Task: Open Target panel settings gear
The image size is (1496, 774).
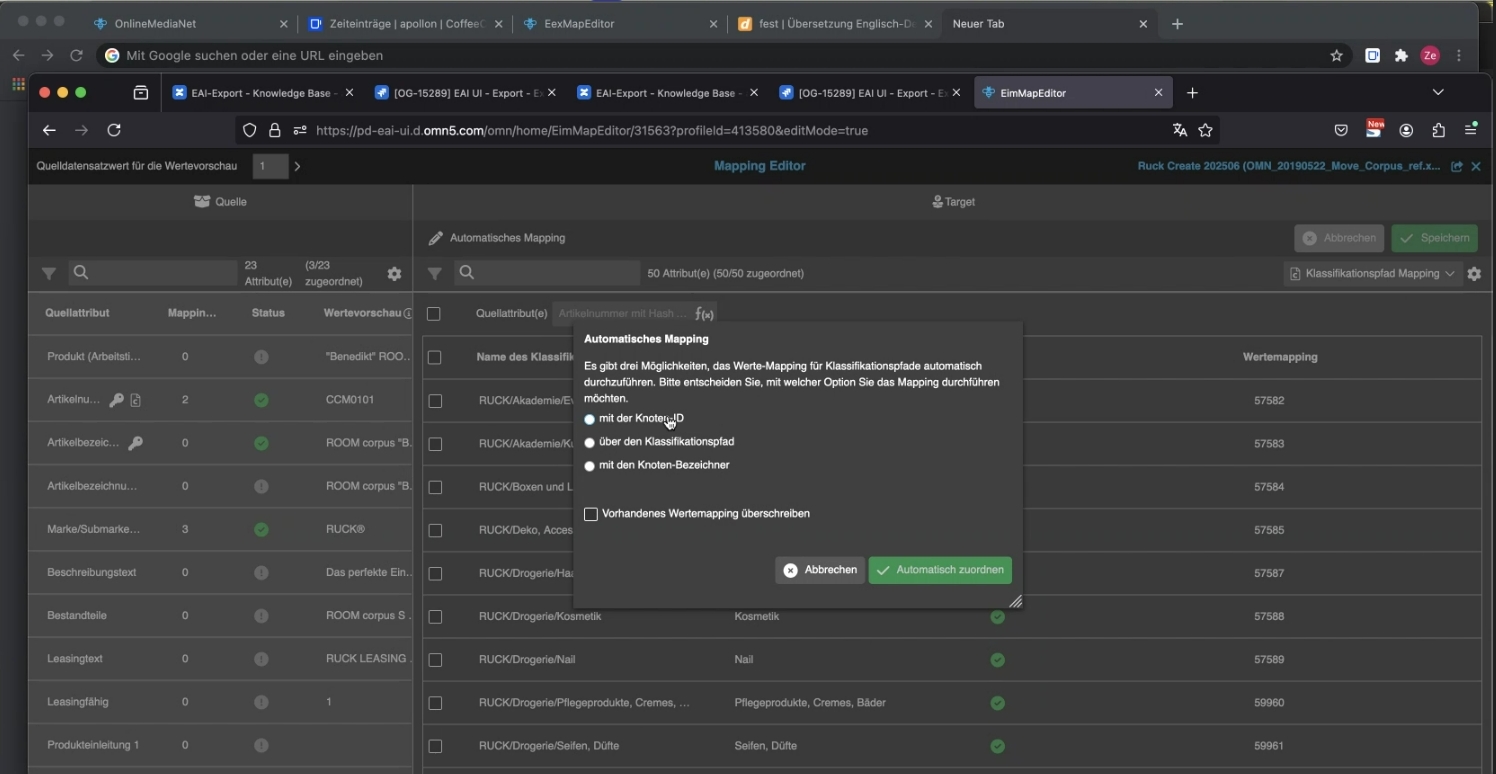Action: pyautogui.click(x=1473, y=274)
